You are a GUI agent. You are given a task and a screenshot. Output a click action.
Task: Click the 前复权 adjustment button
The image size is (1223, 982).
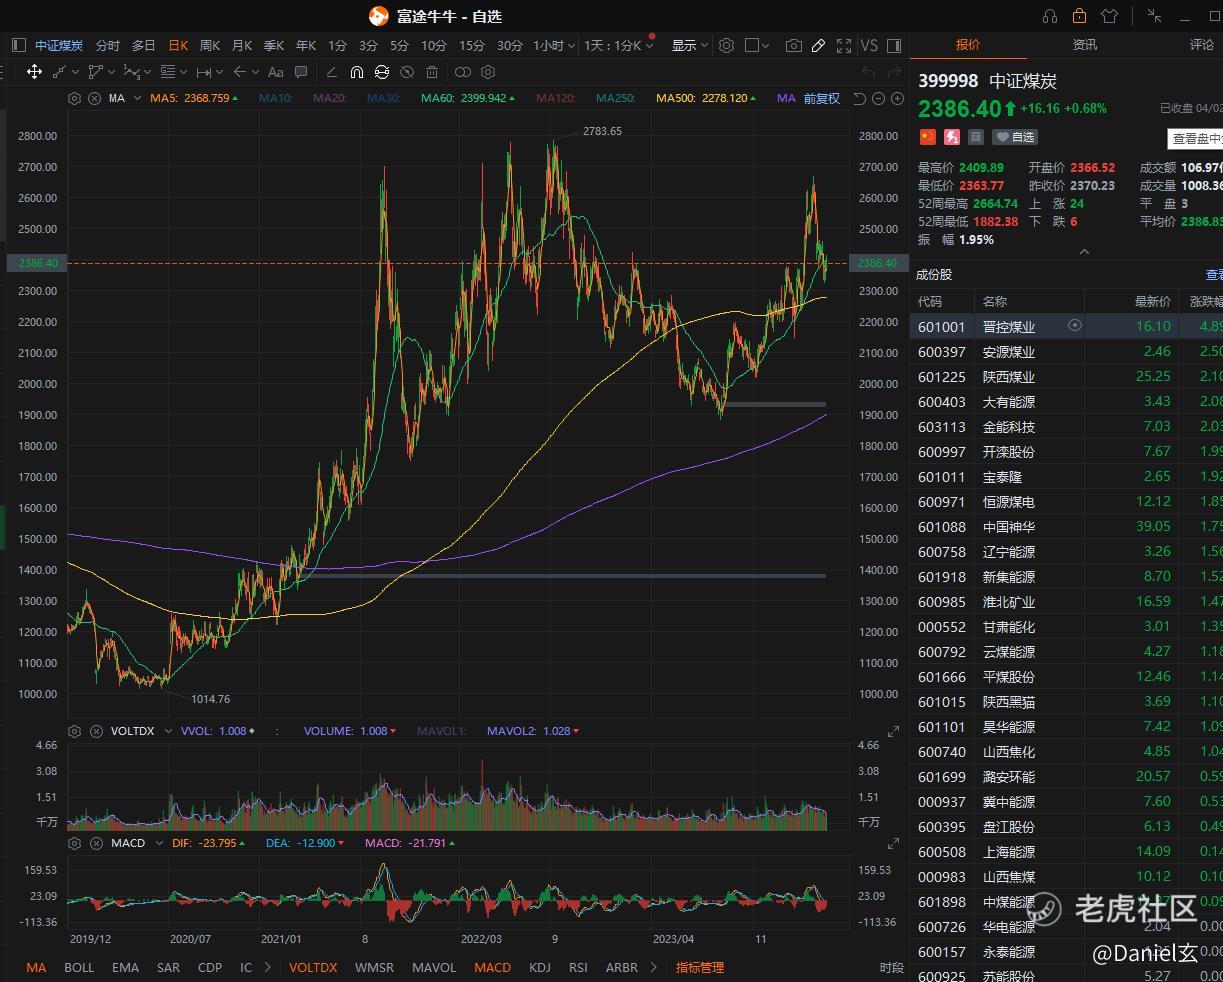(822, 98)
